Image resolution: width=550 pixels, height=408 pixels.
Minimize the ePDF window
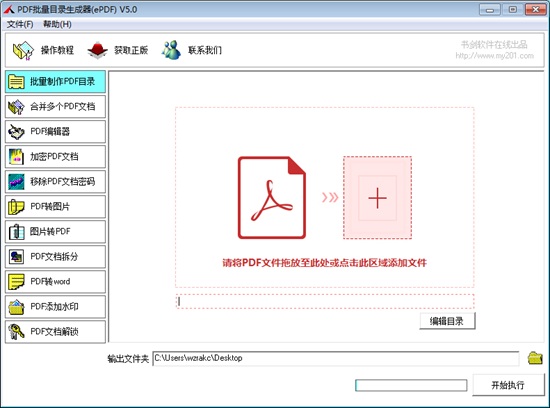490,9
